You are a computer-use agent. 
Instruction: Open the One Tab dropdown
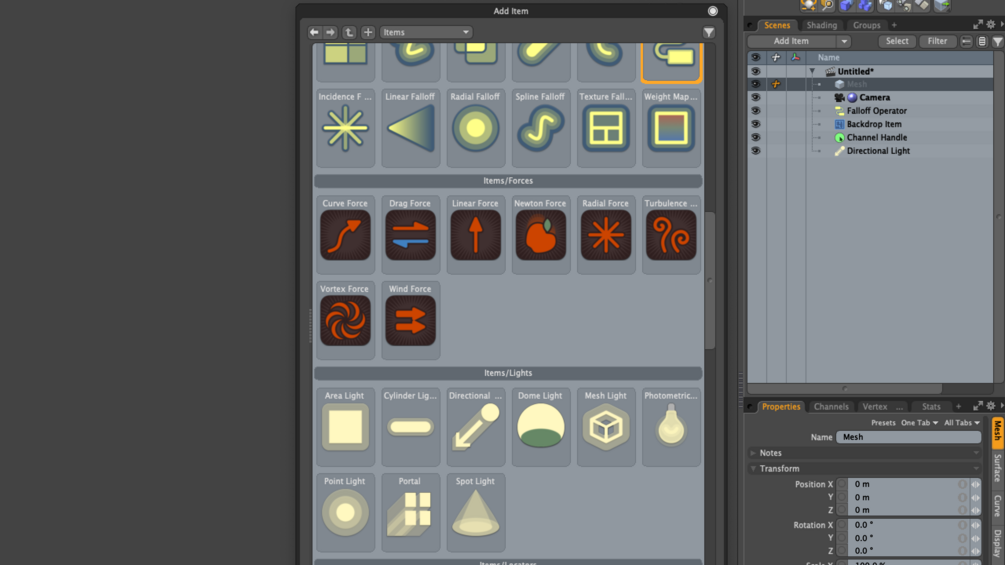click(x=919, y=423)
